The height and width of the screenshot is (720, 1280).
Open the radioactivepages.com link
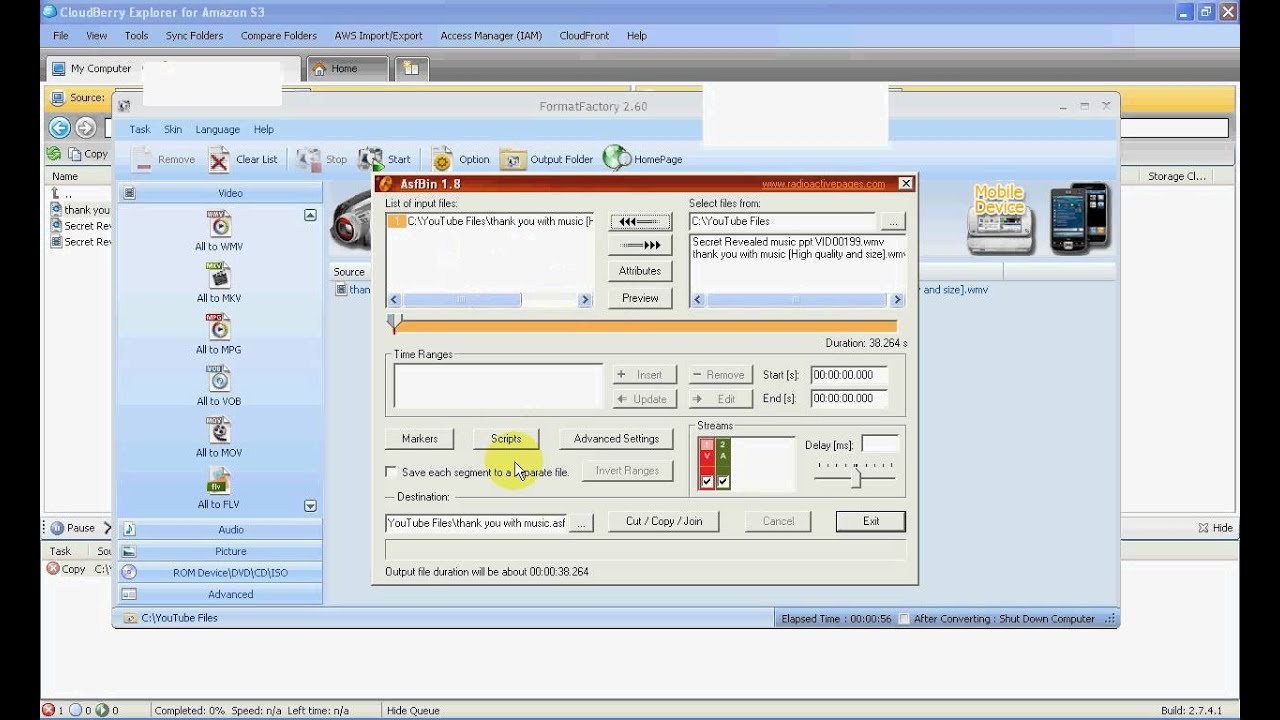[823, 184]
